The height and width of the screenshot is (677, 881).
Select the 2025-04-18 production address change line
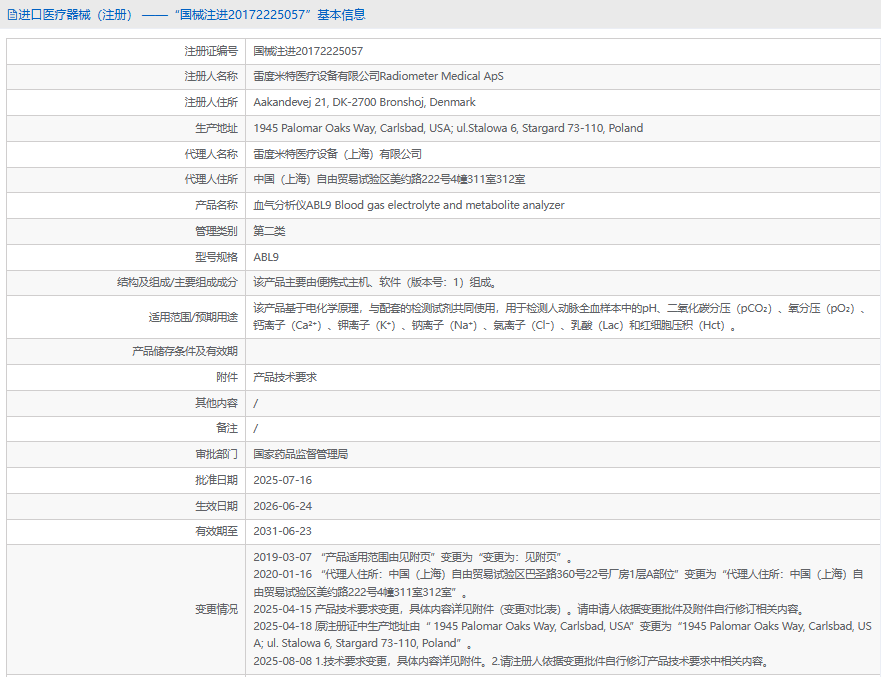click(562, 635)
